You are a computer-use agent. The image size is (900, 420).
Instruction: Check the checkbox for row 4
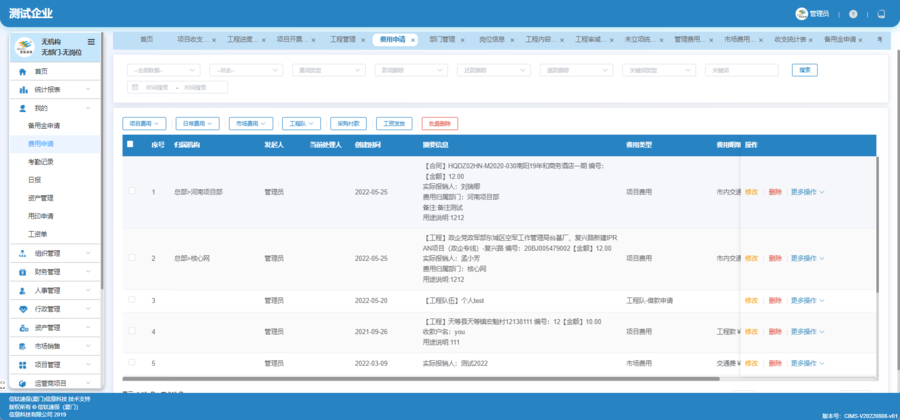tap(131, 330)
